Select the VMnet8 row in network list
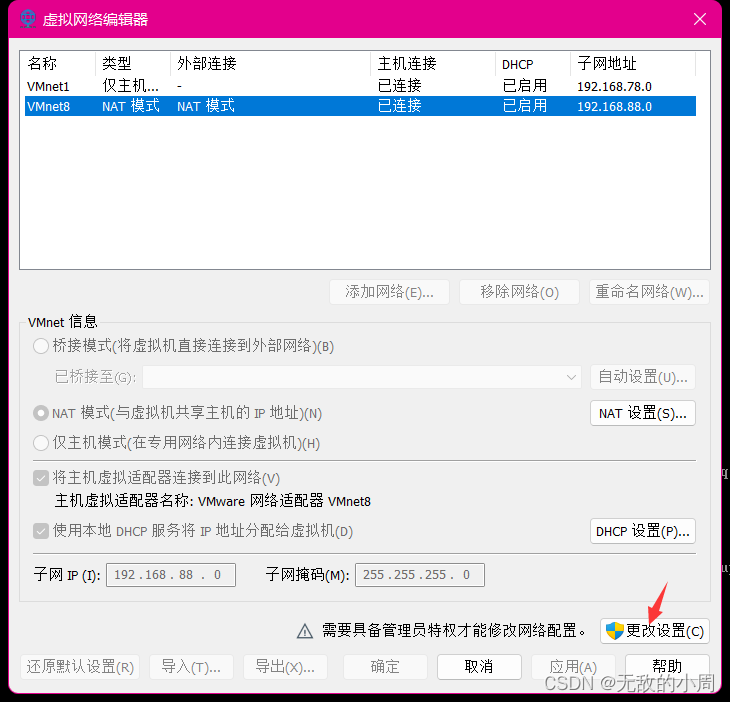Image resolution: width=730 pixels, height=702 pixels. (360, 106)
